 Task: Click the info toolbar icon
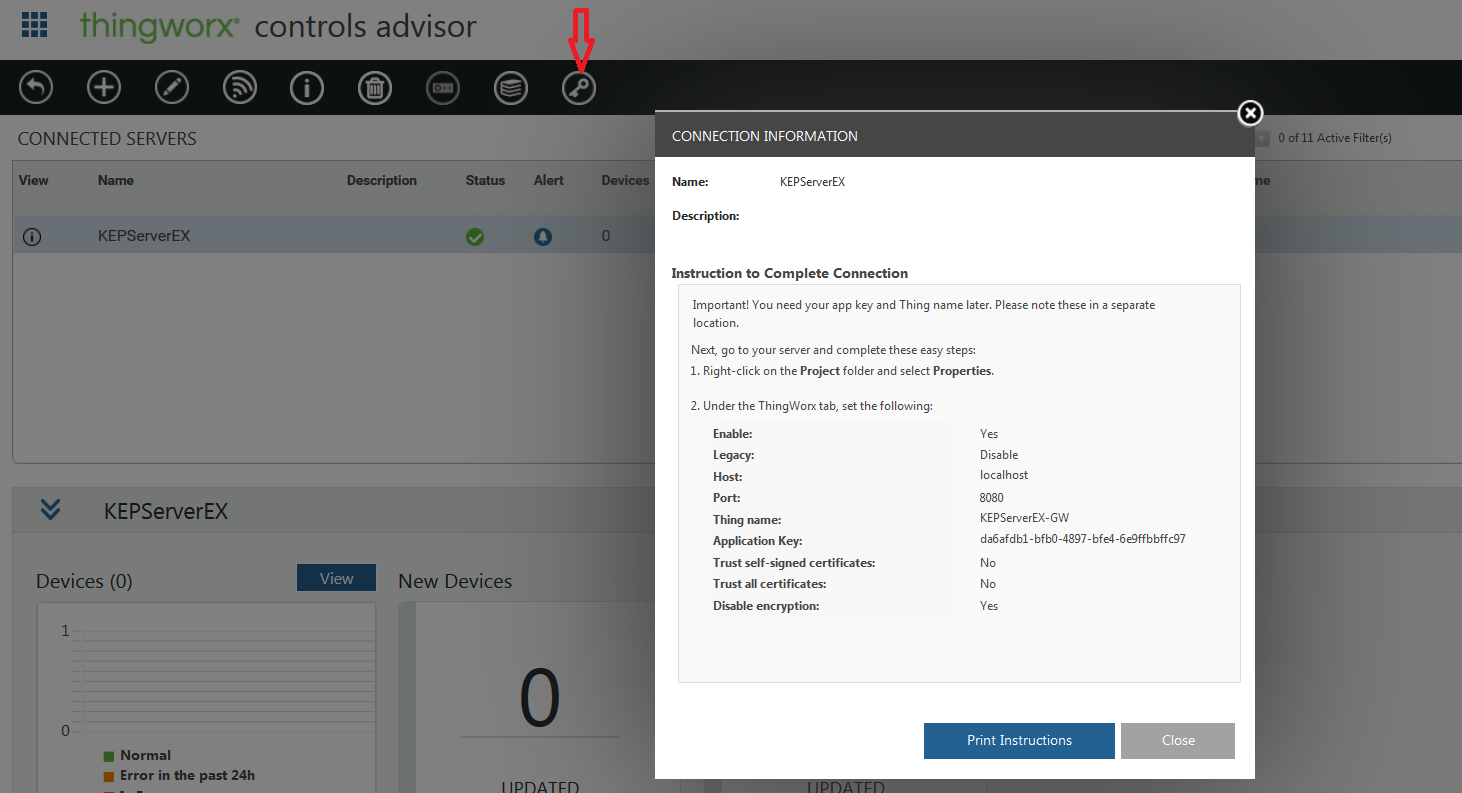[307, 88]
